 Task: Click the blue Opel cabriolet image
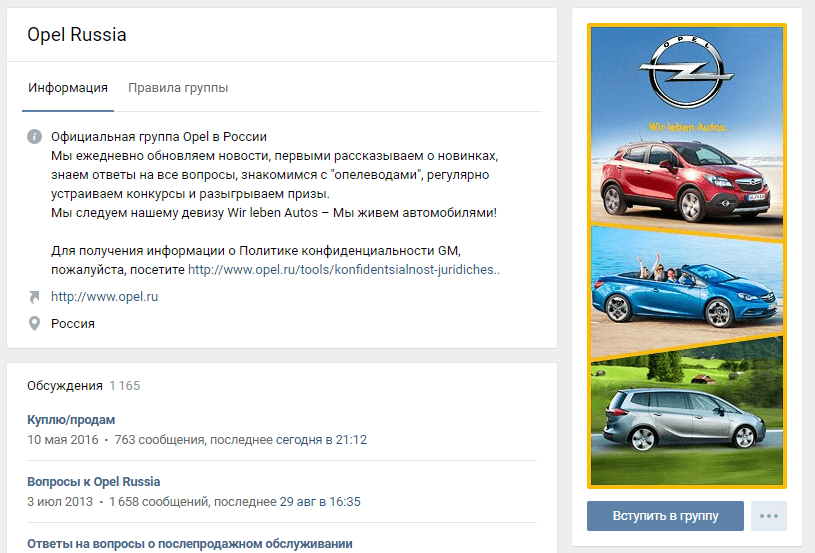[686, 295]
